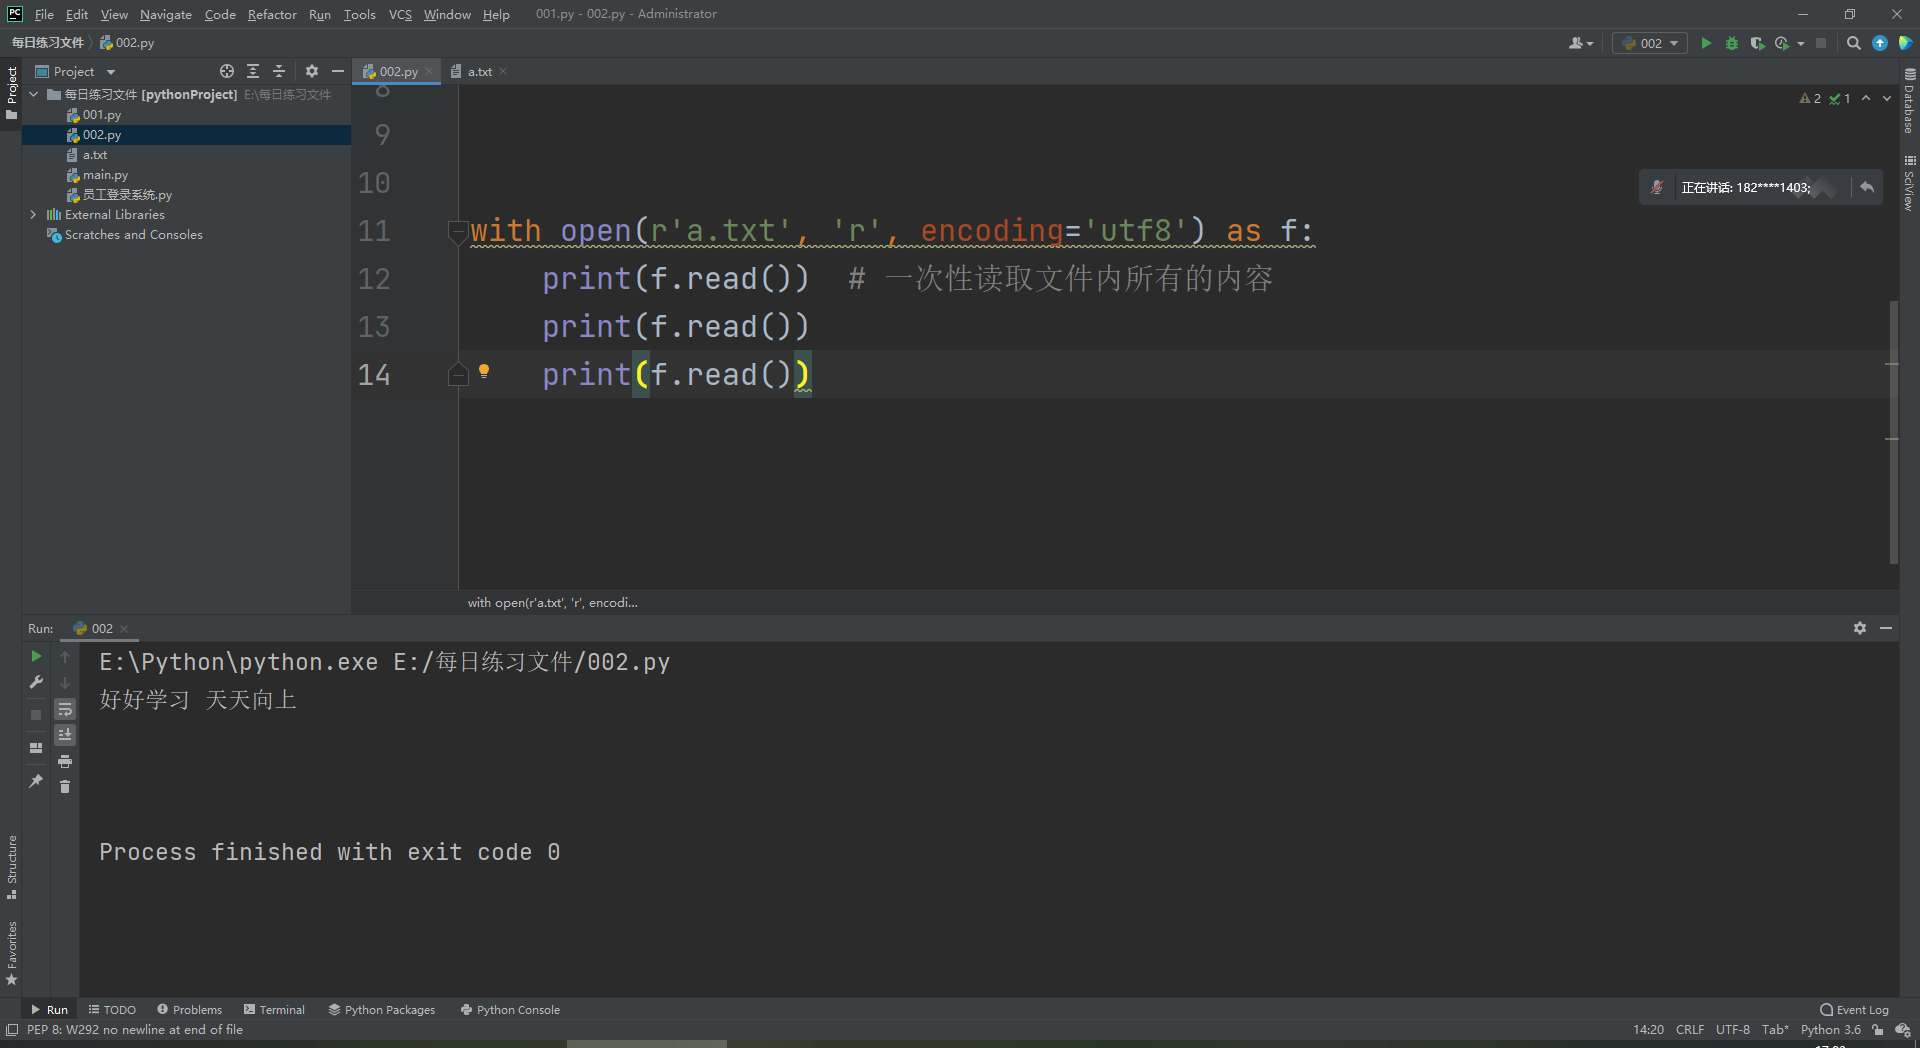Toggle the file read-only lock icon
Screen dimensions: 1920x1048
pyautogui.click(x=1878, y=1030)
